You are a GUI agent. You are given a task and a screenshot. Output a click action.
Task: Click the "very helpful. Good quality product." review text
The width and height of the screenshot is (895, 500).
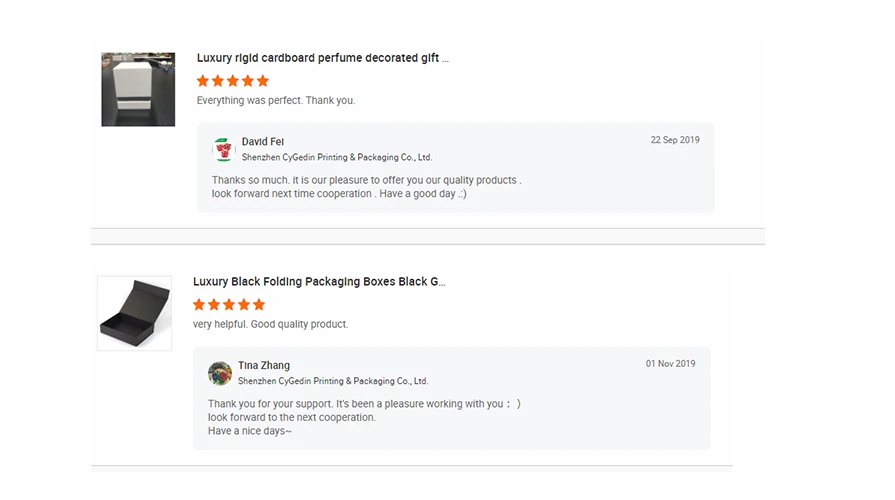click(271, 325)
